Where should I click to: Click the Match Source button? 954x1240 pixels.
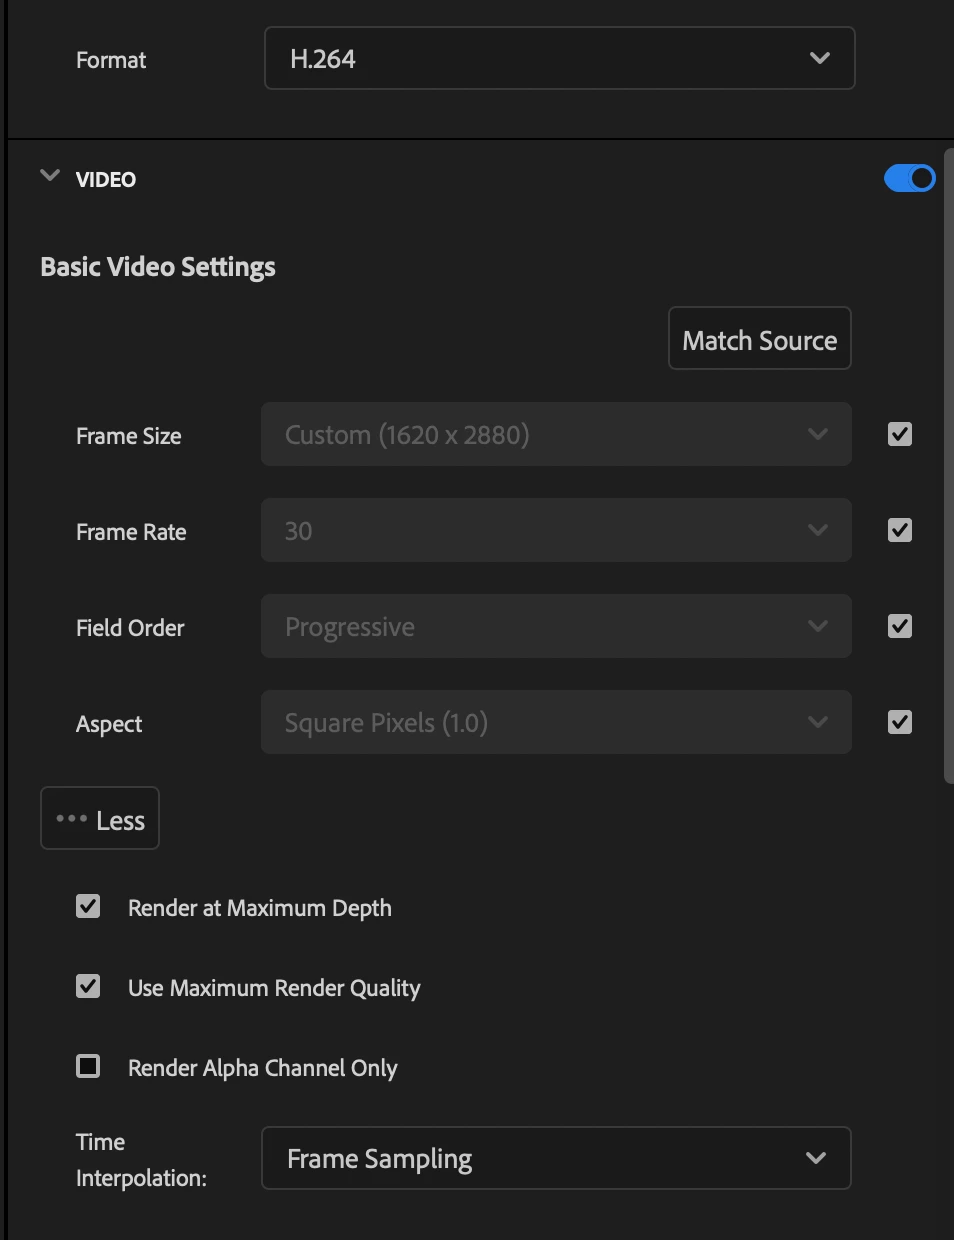tap(759, 339)
